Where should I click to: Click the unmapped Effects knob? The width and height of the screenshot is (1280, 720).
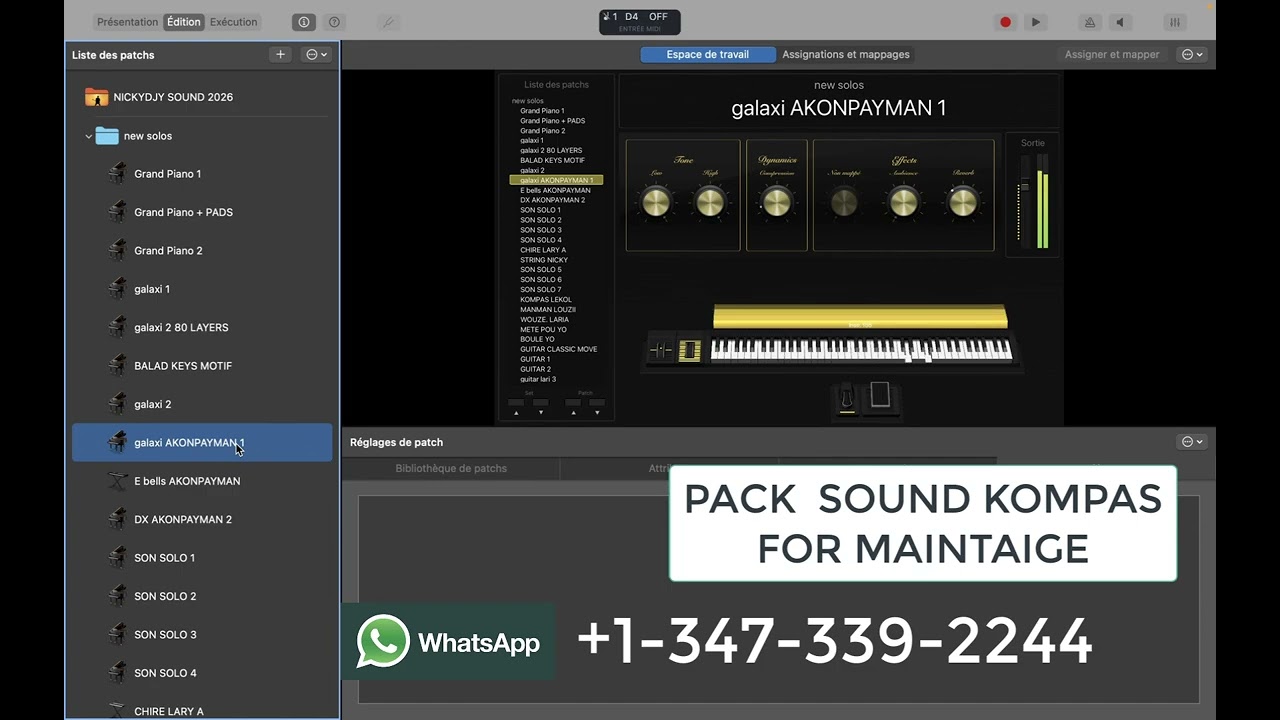[x=844, y=202]
